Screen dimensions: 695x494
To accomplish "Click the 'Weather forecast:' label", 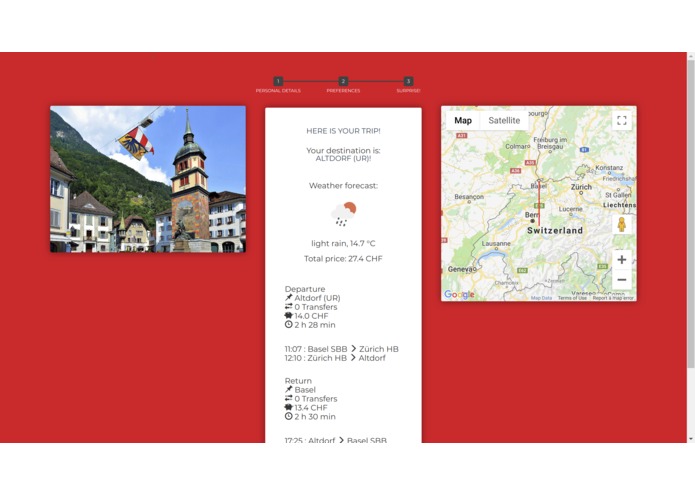I will pyautogui.click(x=343, y=186).
